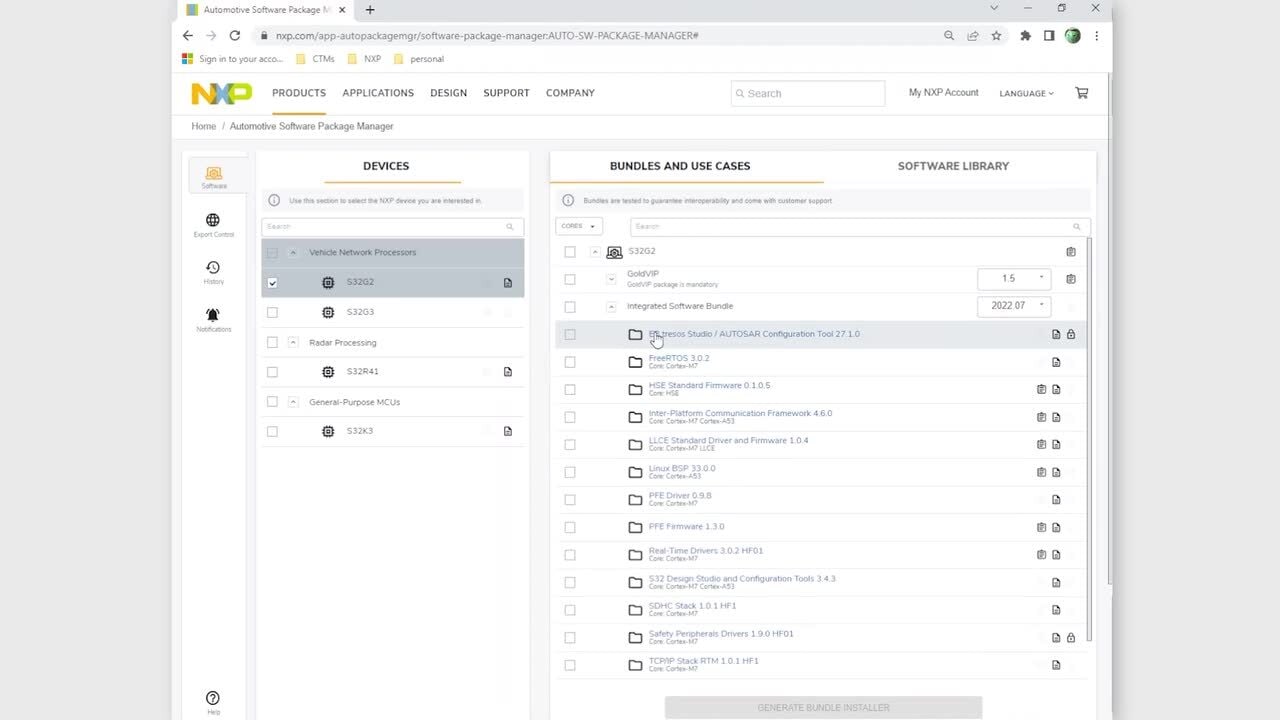Image resolution: width=1280 pixels, height=720 pixels.
Task: Click the Home breadcrumb link
Action: pyautogui.click(x=204, y=126)
